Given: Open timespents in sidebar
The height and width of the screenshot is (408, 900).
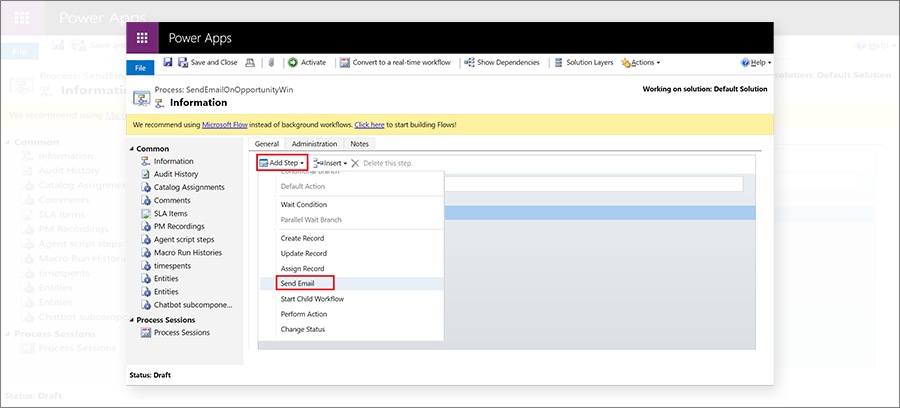Looking at the screenshot, I should 172,266.
